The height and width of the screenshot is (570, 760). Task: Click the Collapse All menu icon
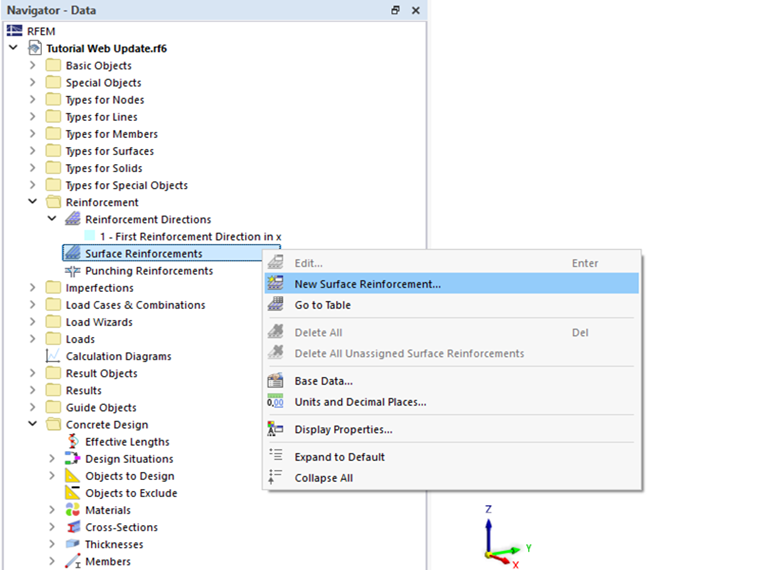[x=275, y=477]
